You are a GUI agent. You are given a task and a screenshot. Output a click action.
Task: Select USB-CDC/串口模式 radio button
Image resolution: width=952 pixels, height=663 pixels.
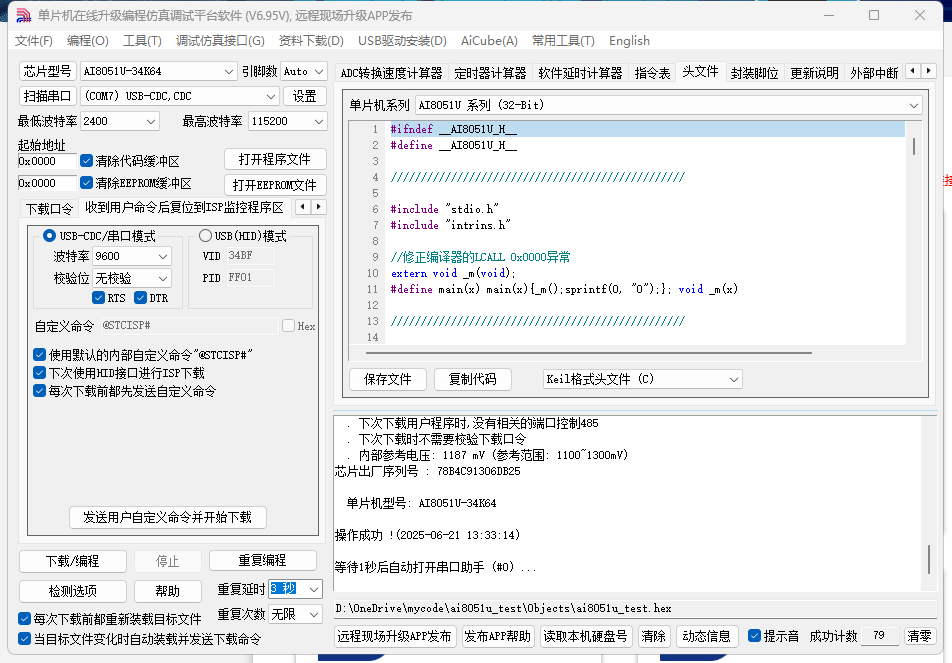49,236
